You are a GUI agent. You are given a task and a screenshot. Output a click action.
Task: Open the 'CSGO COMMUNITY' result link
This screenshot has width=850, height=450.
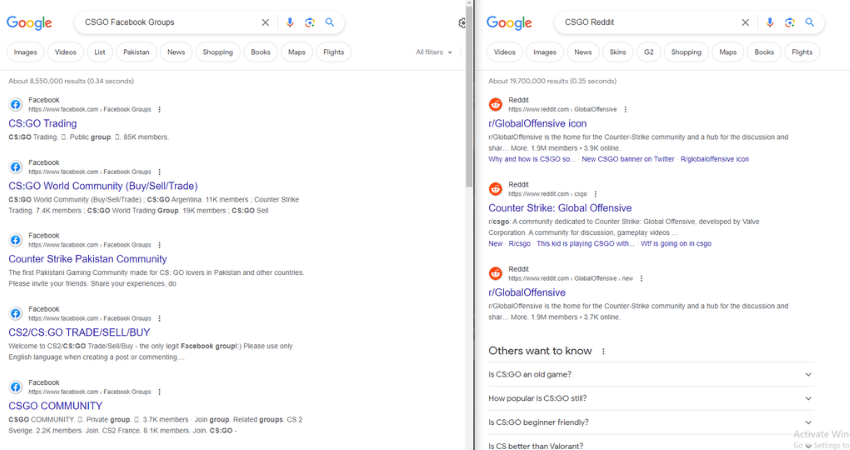(55, 406)
